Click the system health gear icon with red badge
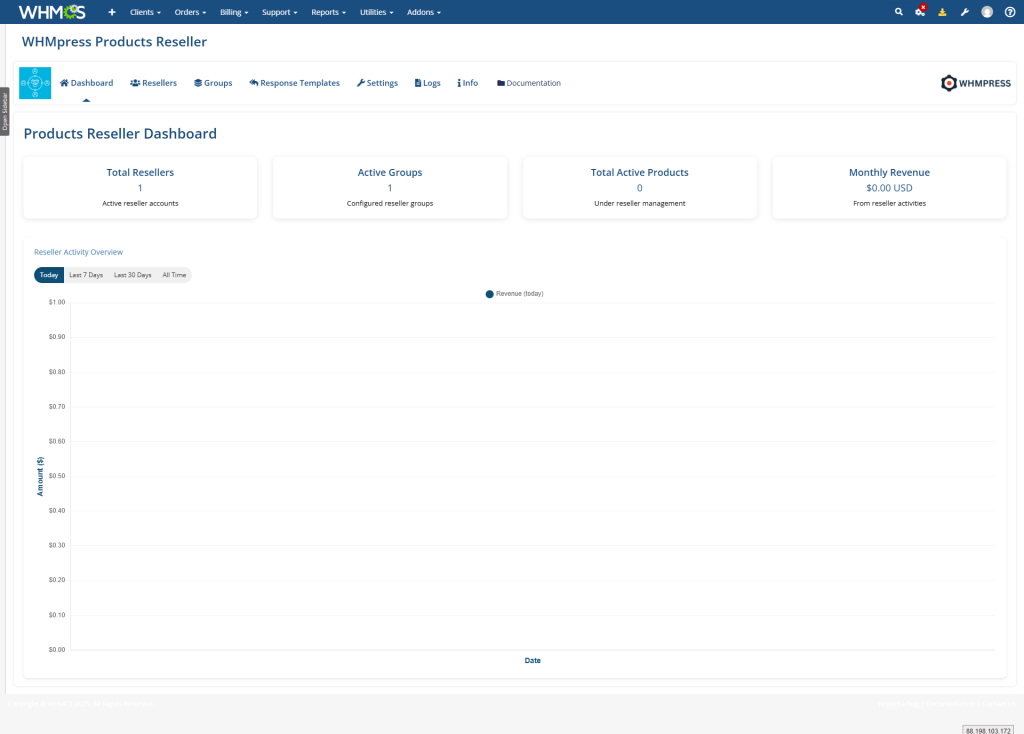Image resolution: width=1024 pixels, height=734 pixels. click(919, 11)
